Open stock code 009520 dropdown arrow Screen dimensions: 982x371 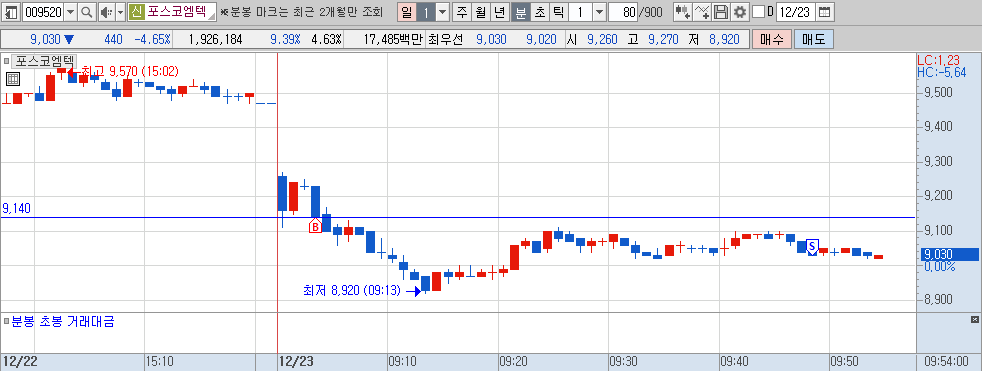(70, 11)
